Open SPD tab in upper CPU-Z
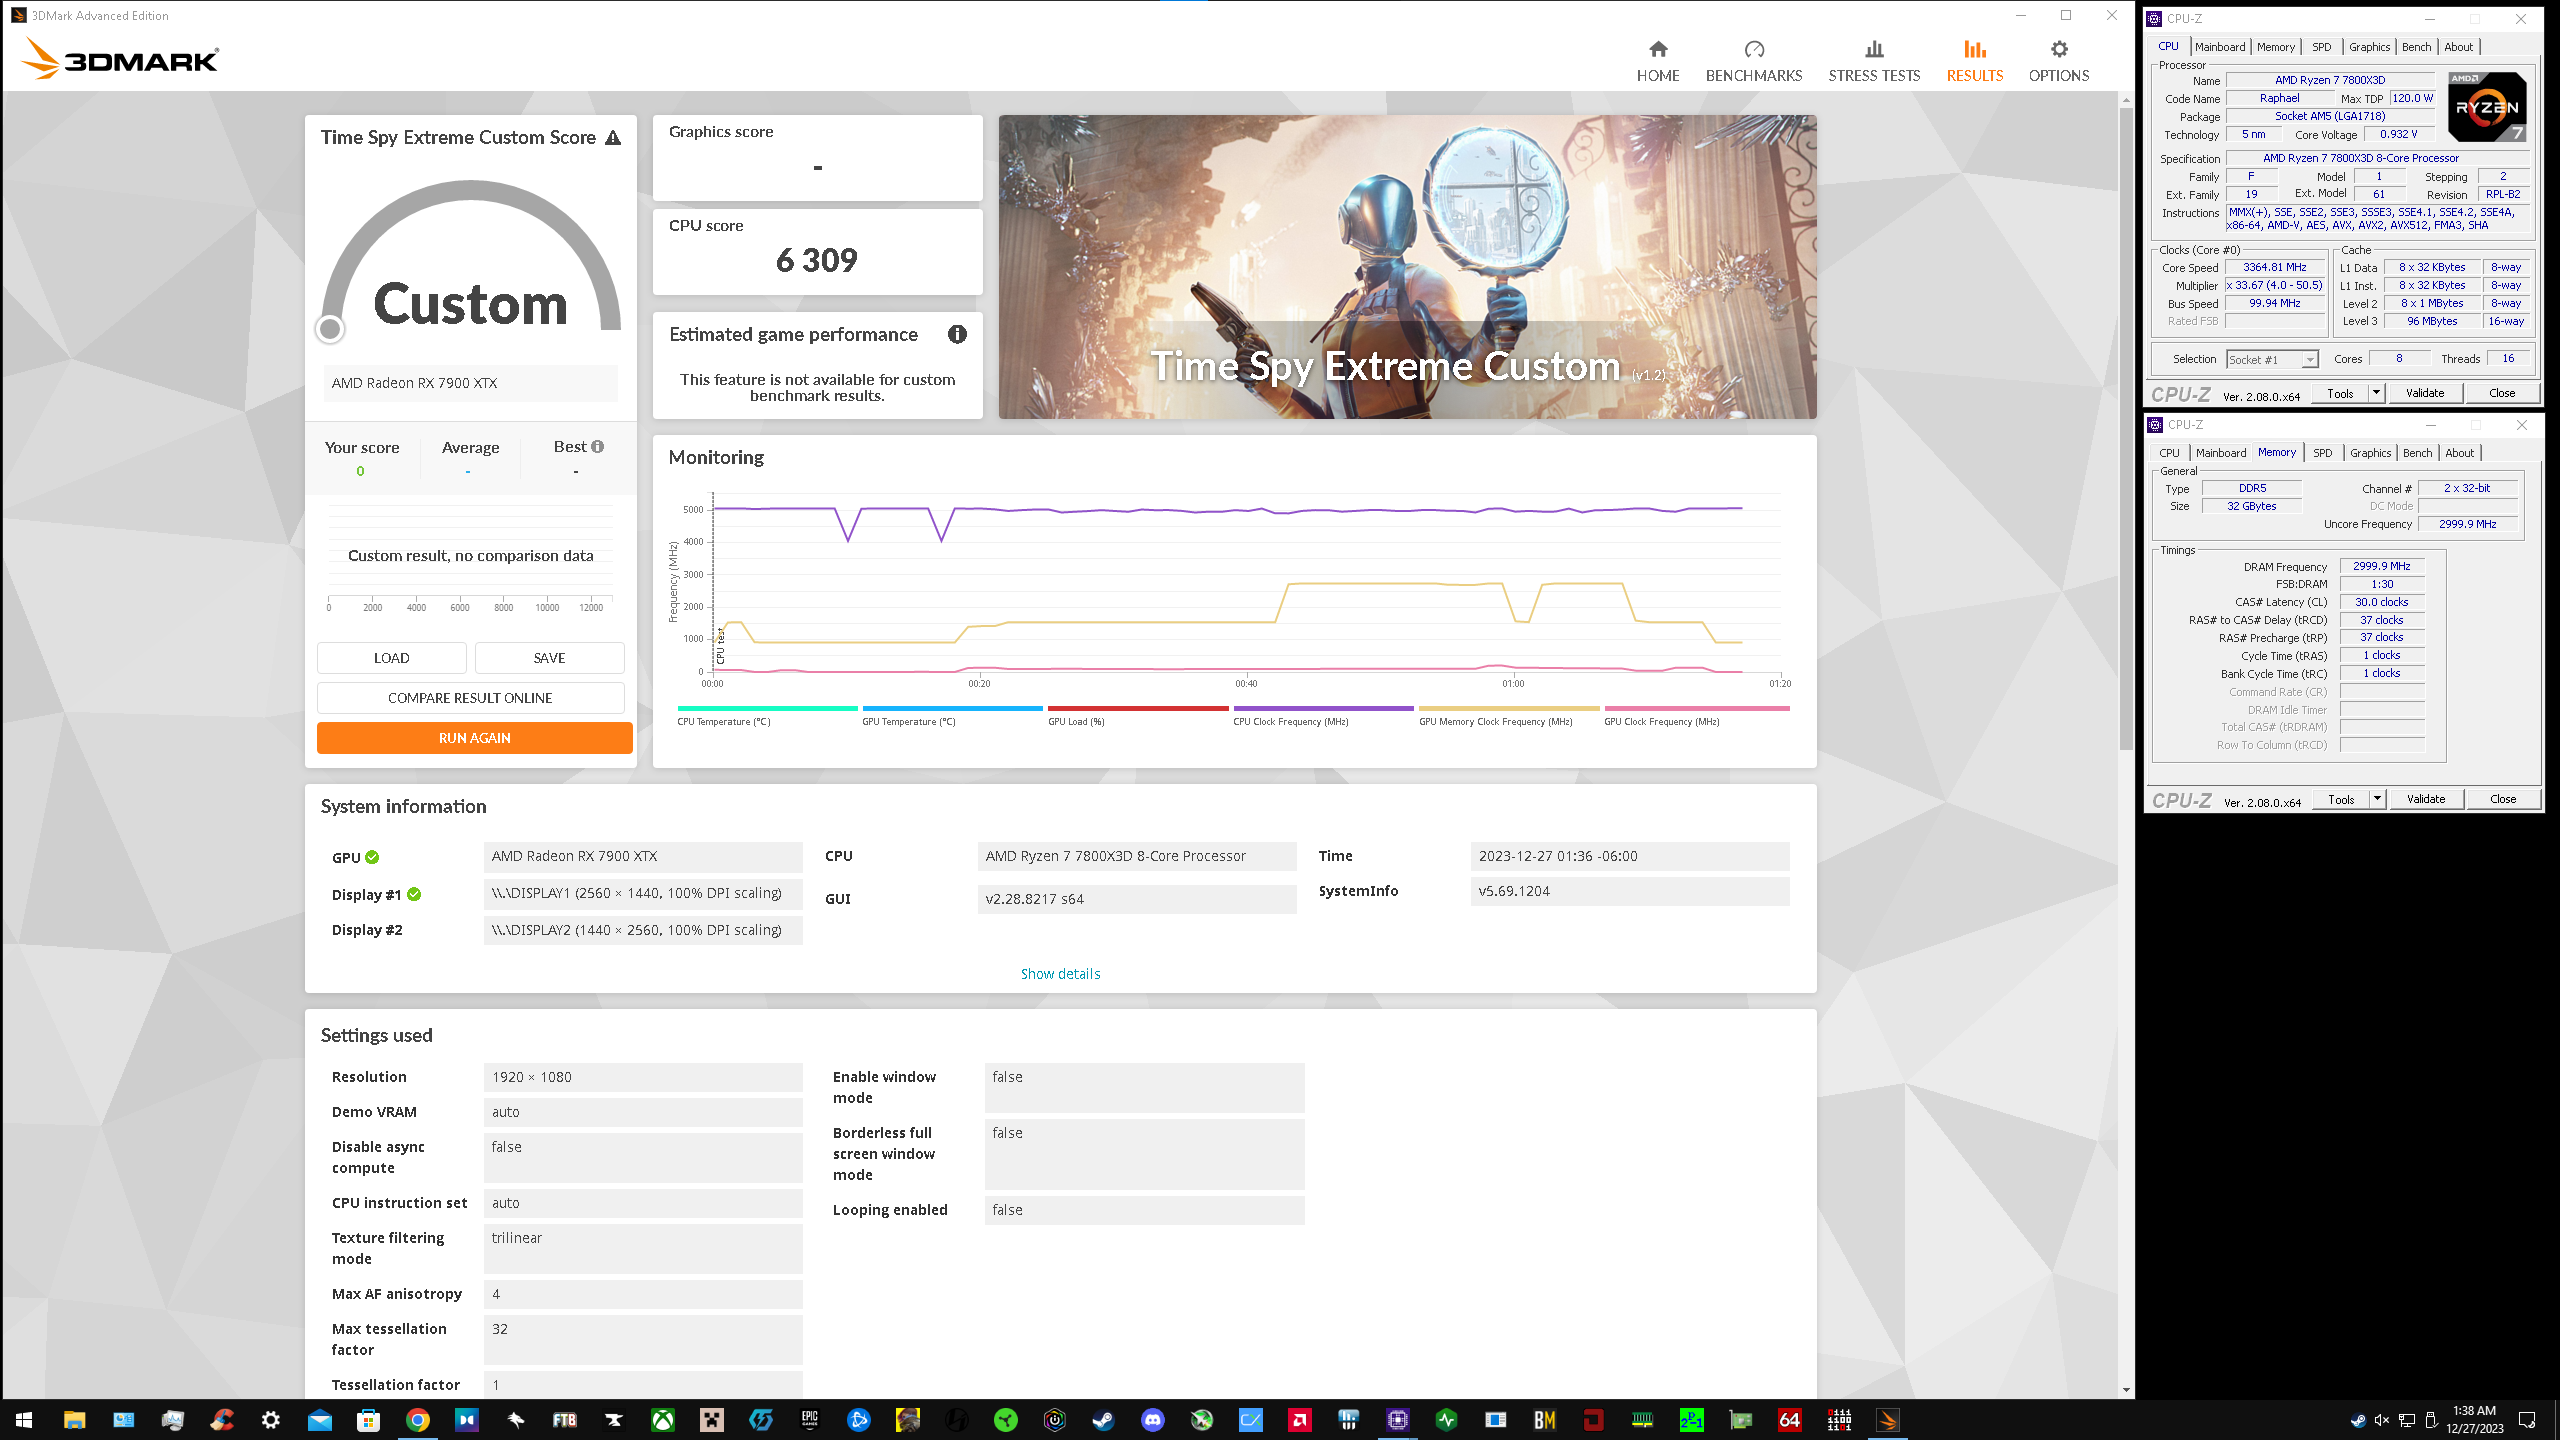The image size is (2560, 1440). [x=2322, y=47]
